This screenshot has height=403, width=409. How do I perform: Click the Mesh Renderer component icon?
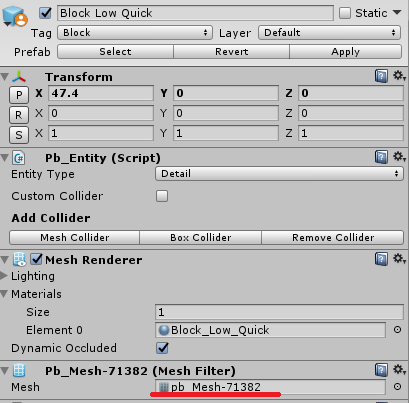click(x=19, y=259)
